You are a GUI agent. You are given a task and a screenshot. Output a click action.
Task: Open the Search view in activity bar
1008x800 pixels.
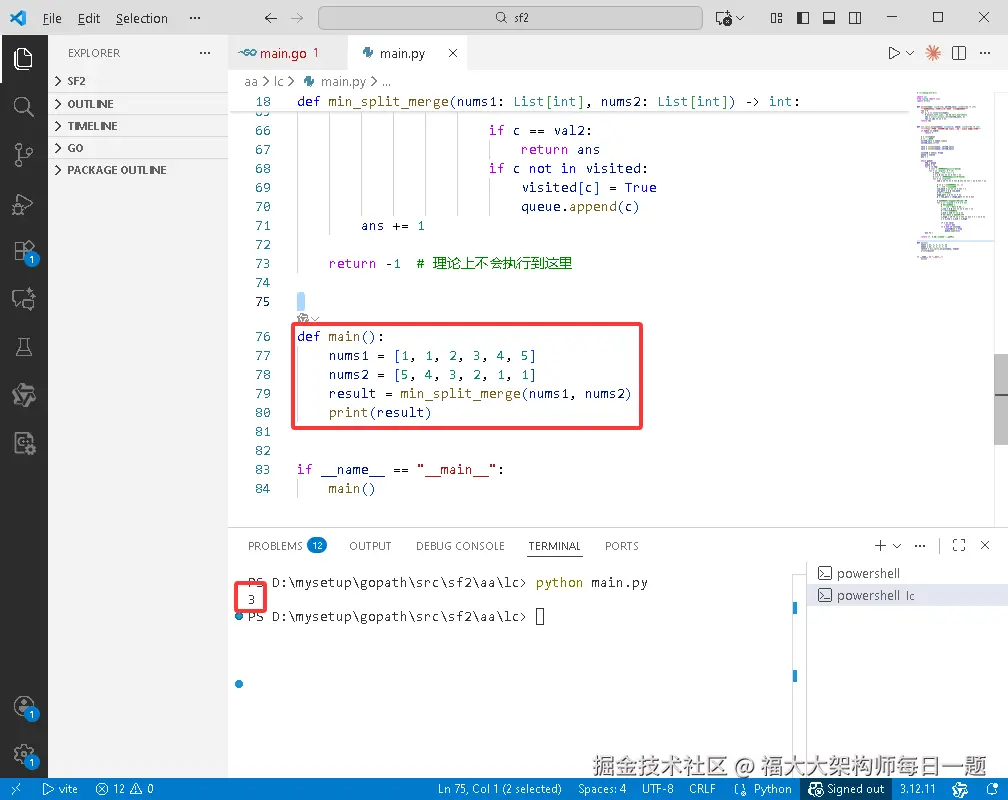click(x=23, y=107)
